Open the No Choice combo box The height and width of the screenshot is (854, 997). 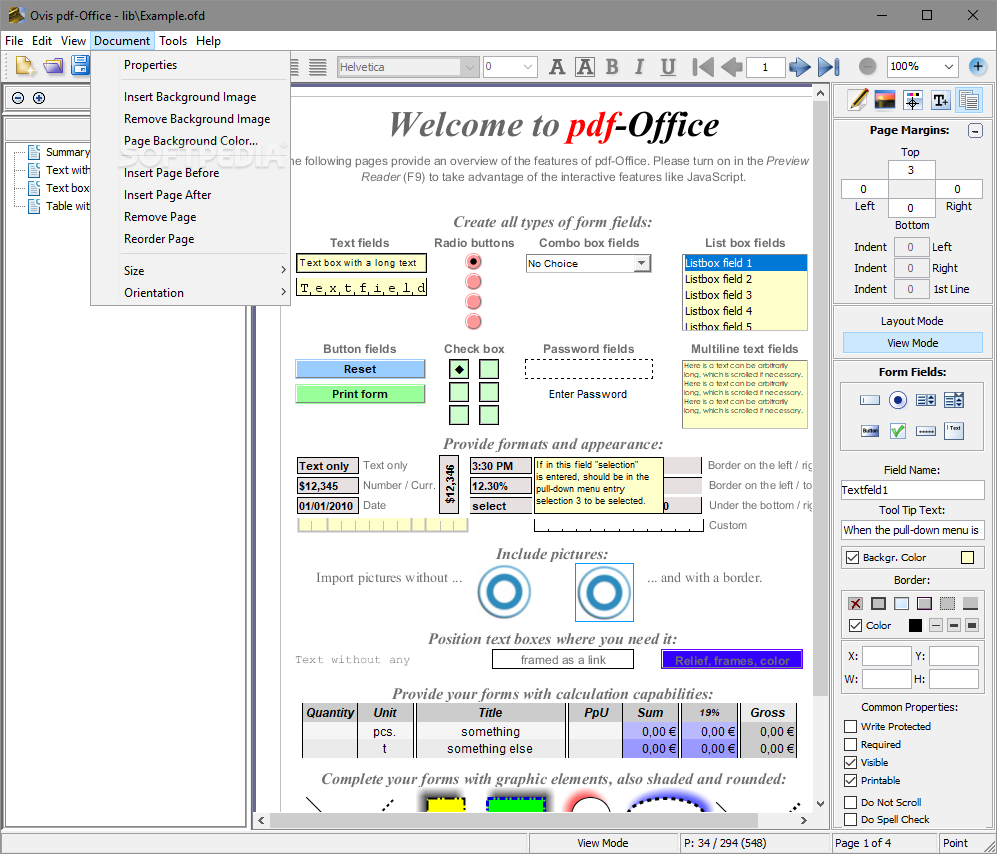point(642,263)
